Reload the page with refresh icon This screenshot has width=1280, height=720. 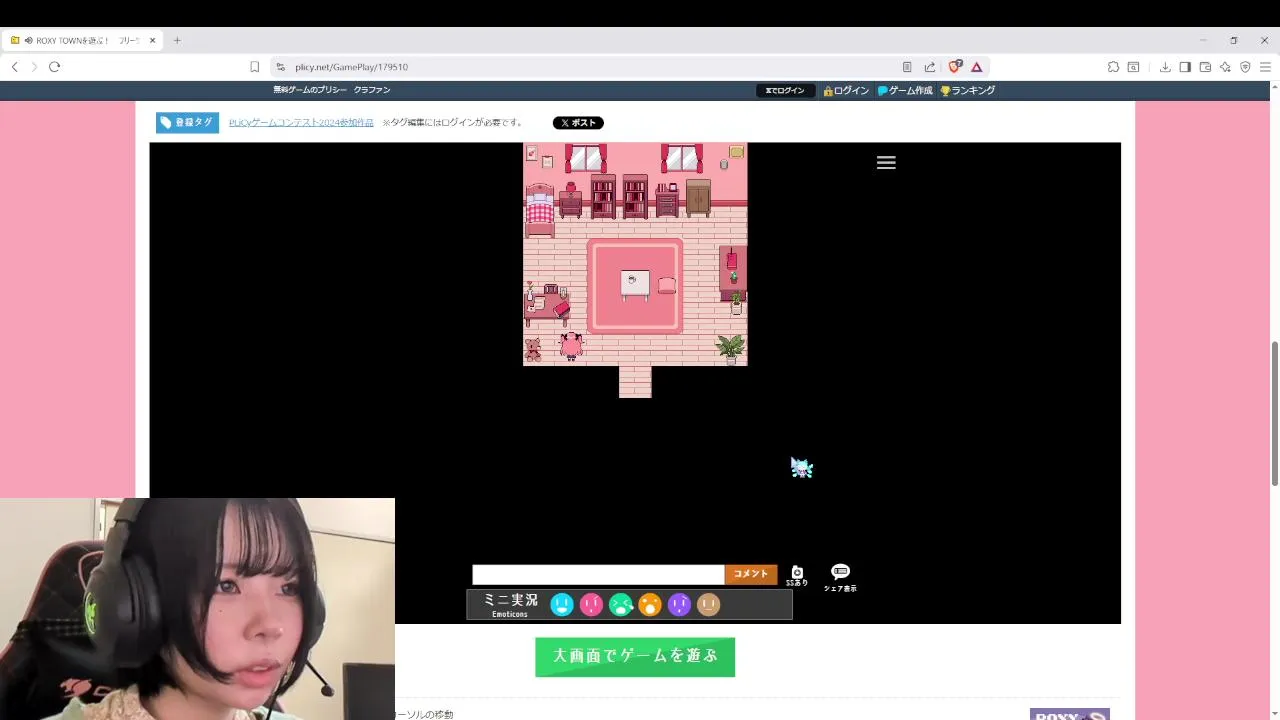tap(54, 67)
